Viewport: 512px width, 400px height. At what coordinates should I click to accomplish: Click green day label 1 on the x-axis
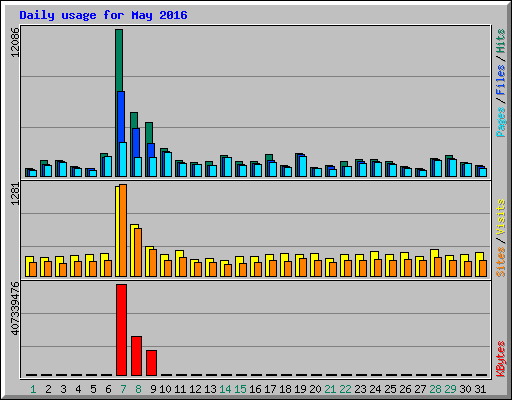pyautogui.click(x=33, y=389)
